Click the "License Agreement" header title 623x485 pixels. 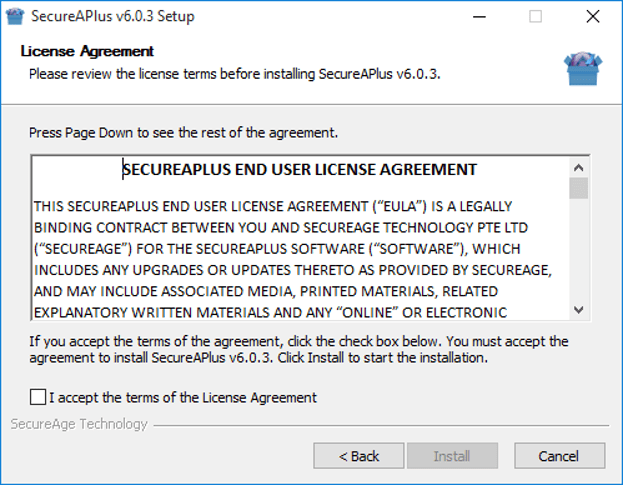[88, 51]
